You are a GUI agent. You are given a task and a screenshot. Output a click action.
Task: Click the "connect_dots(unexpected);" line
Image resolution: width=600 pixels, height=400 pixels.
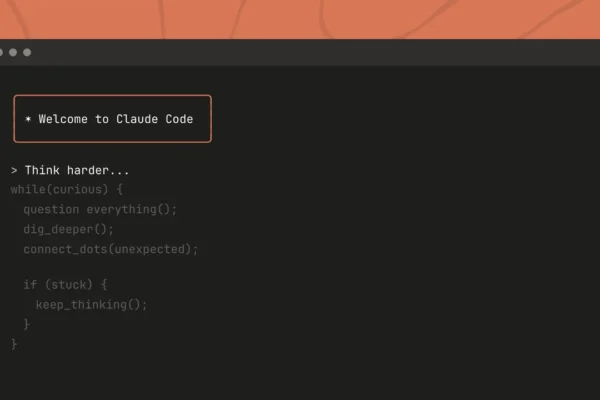(111, 249)
